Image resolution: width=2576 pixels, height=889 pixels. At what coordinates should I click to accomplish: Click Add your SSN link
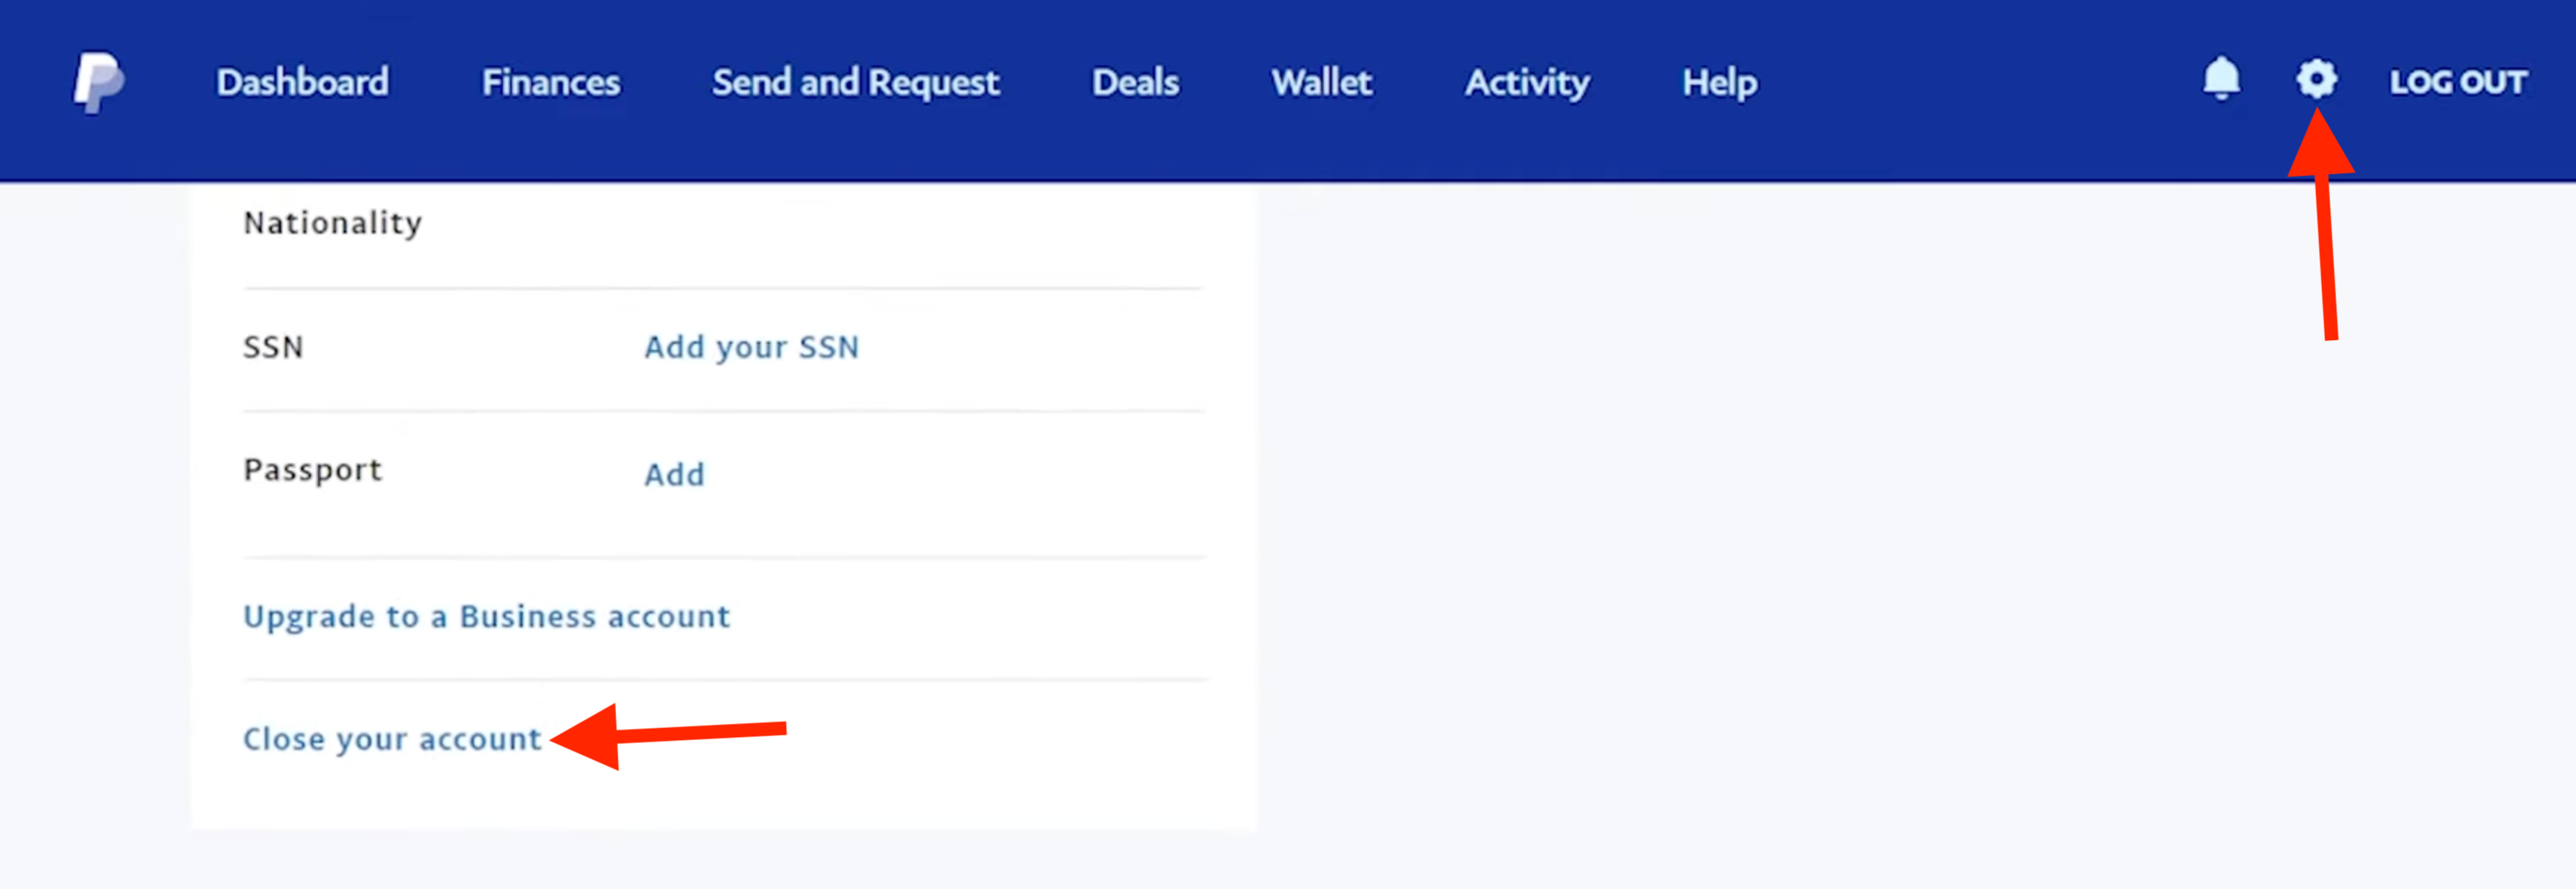coord(751,348)
